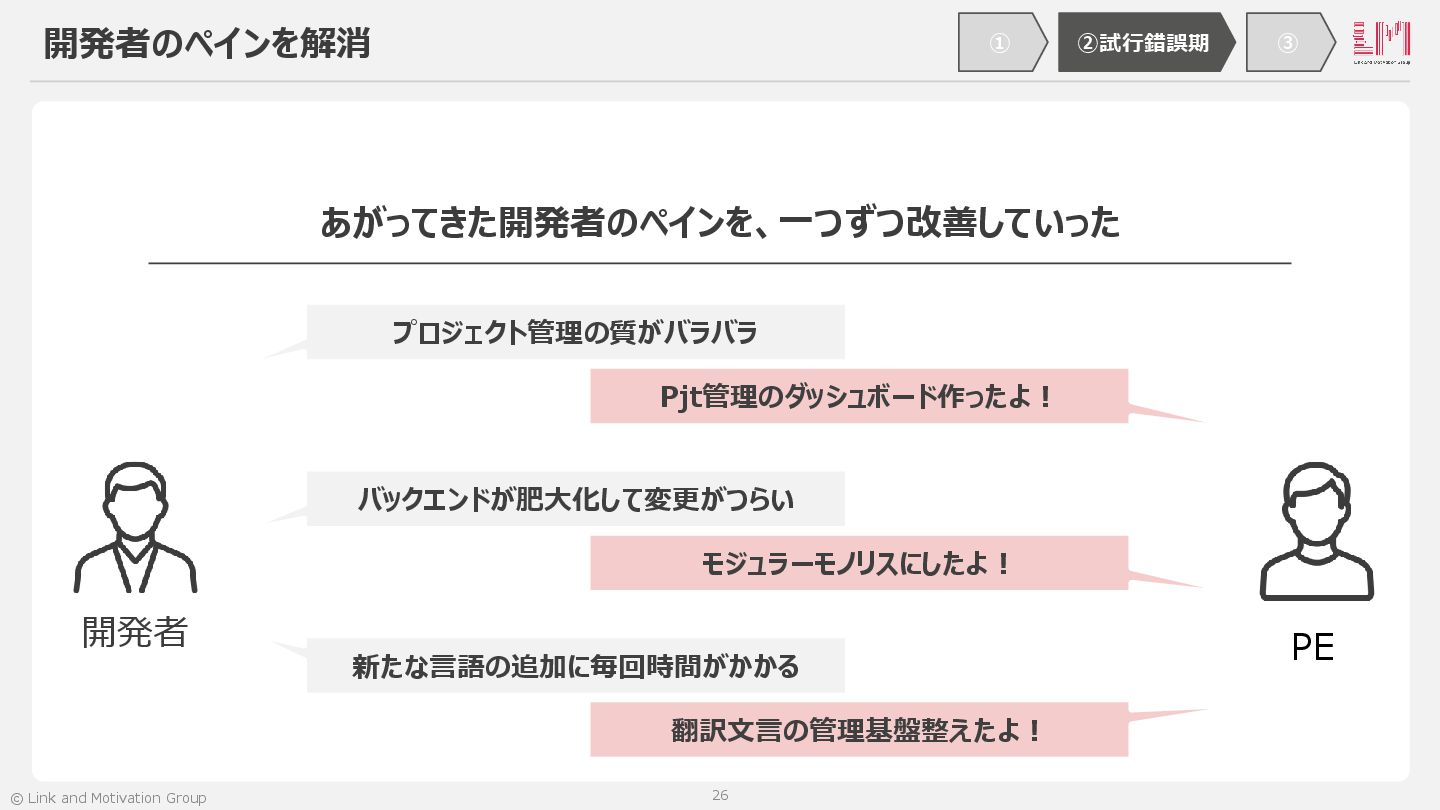
Task: Click the Pjt管理のダッシュボード作ったよ！ bubble
Action: [x=859, y=396]
